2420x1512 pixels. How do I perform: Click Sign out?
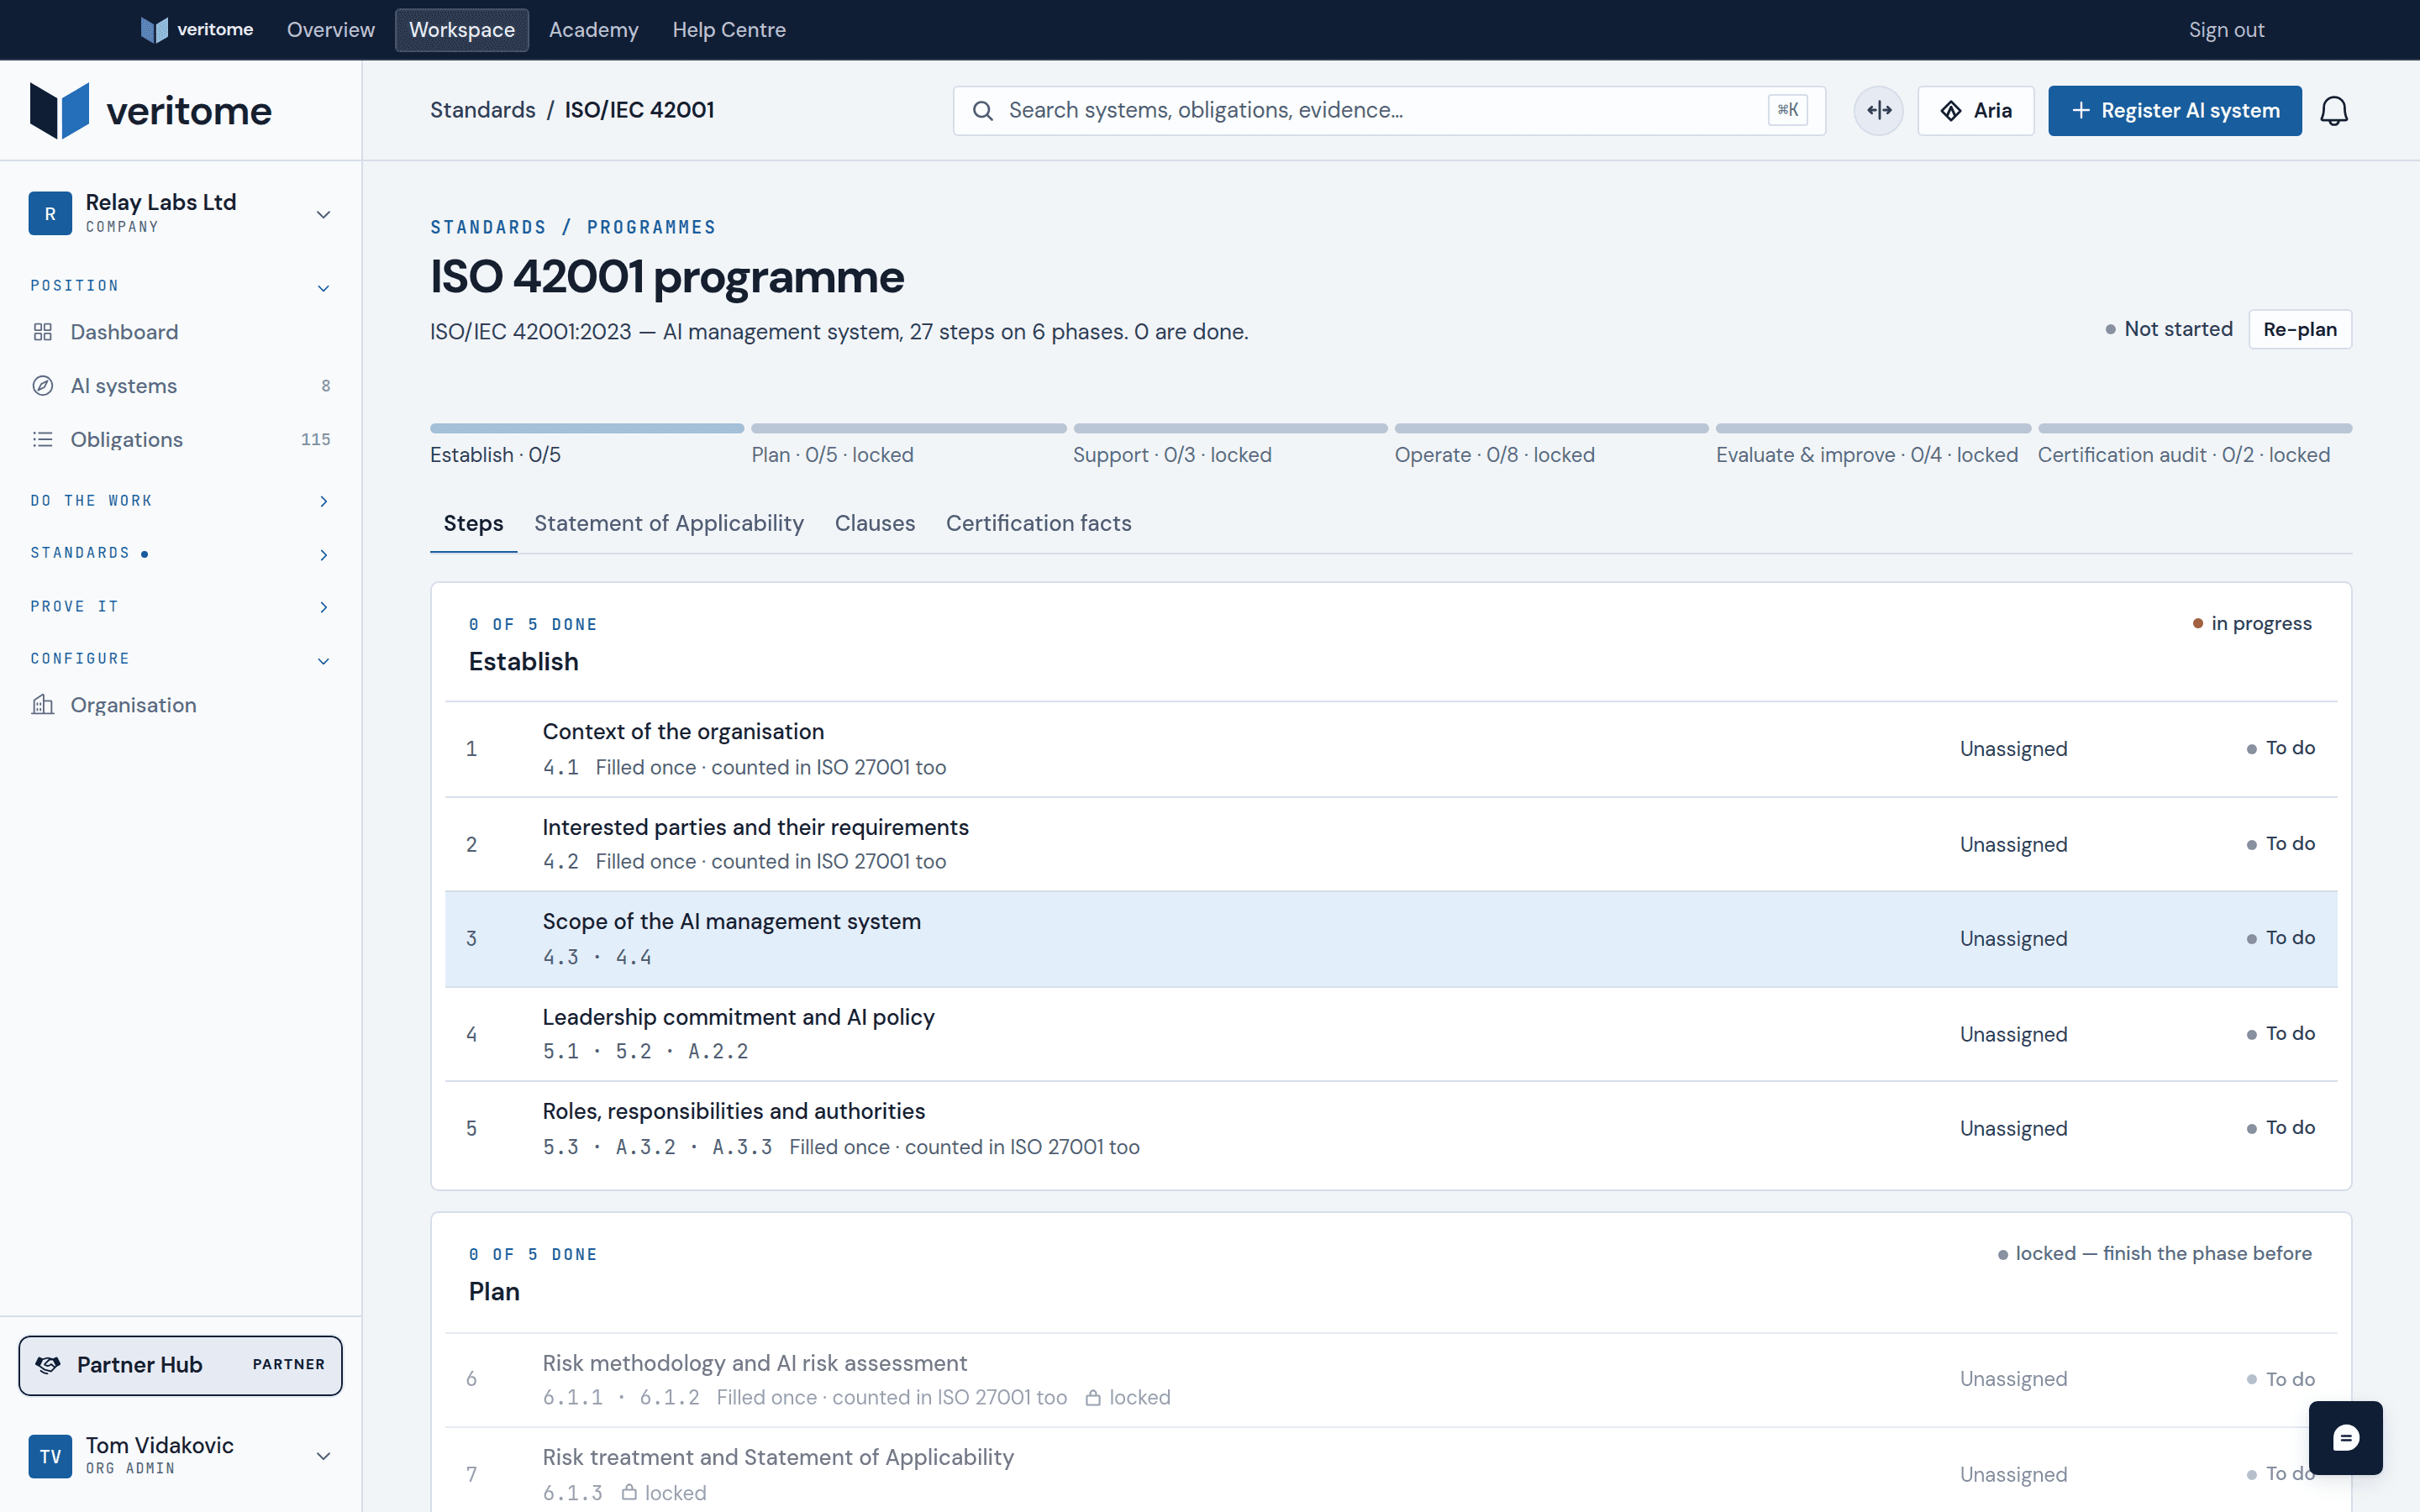tap(2226, 30)
